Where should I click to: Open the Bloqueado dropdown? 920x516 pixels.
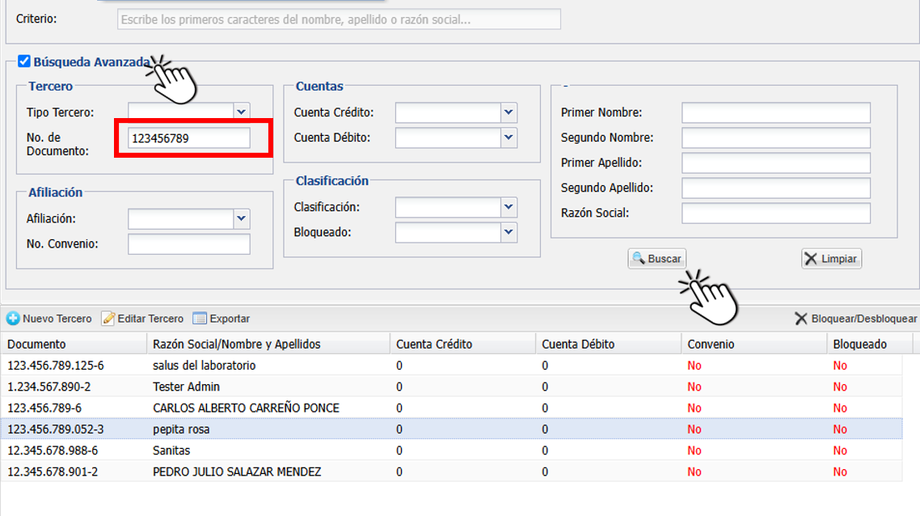coord(509,232)
